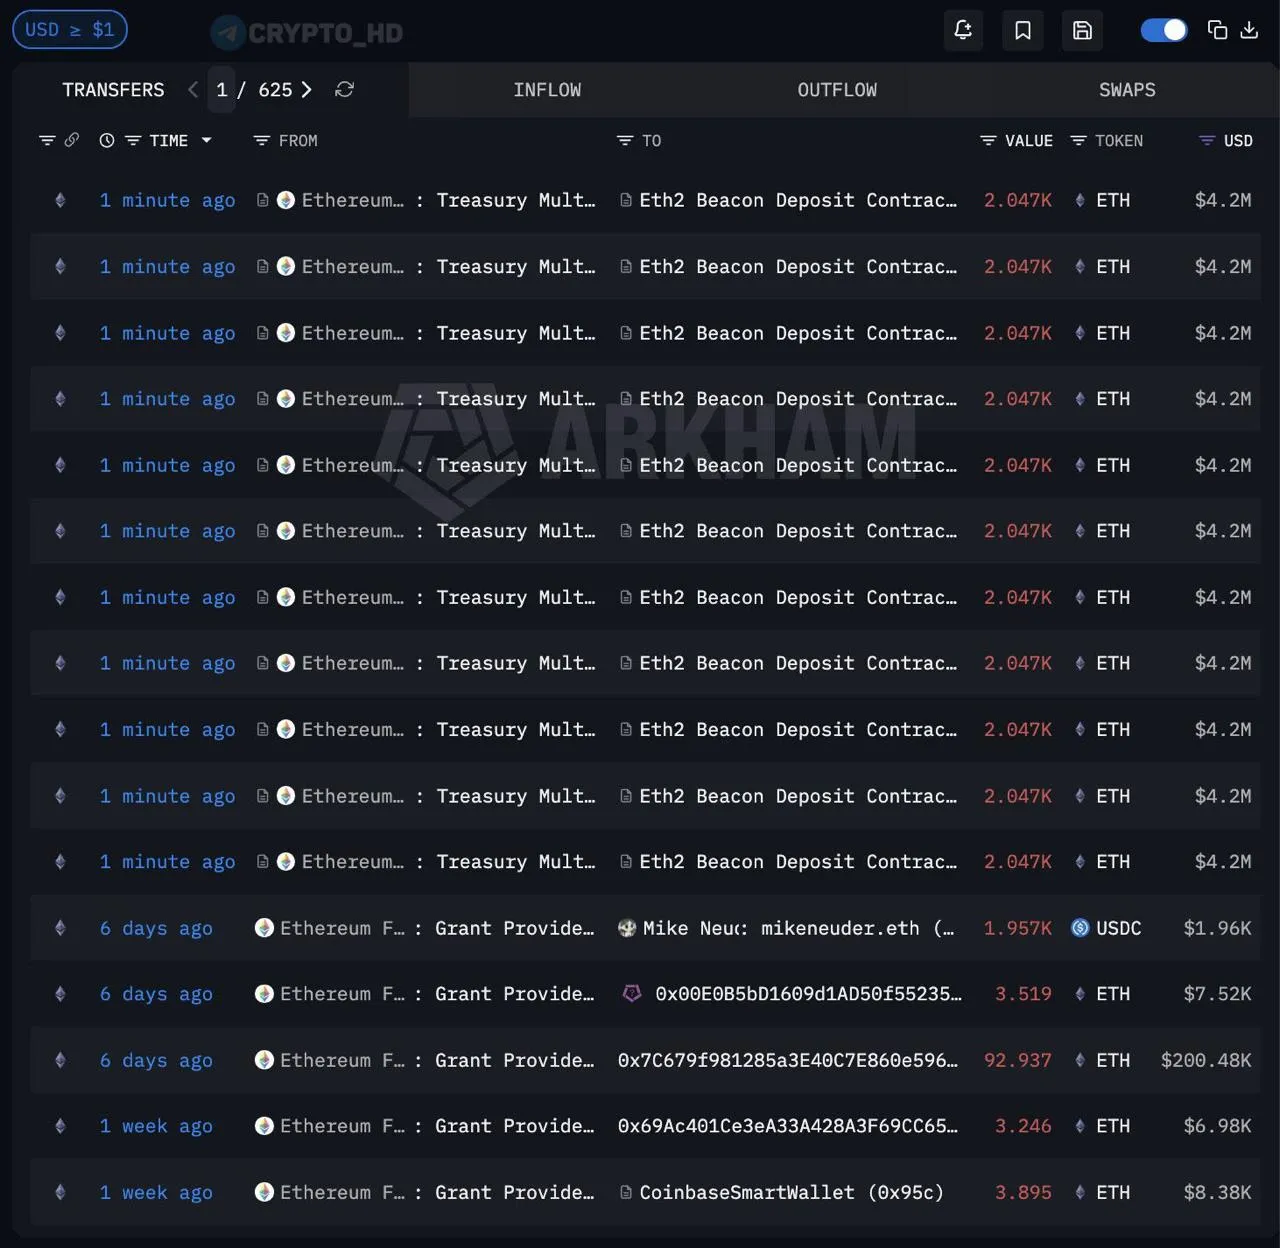Filter by the USD column
The width and height of the screenshot is (1280, 1248).
pos(1207,141)
